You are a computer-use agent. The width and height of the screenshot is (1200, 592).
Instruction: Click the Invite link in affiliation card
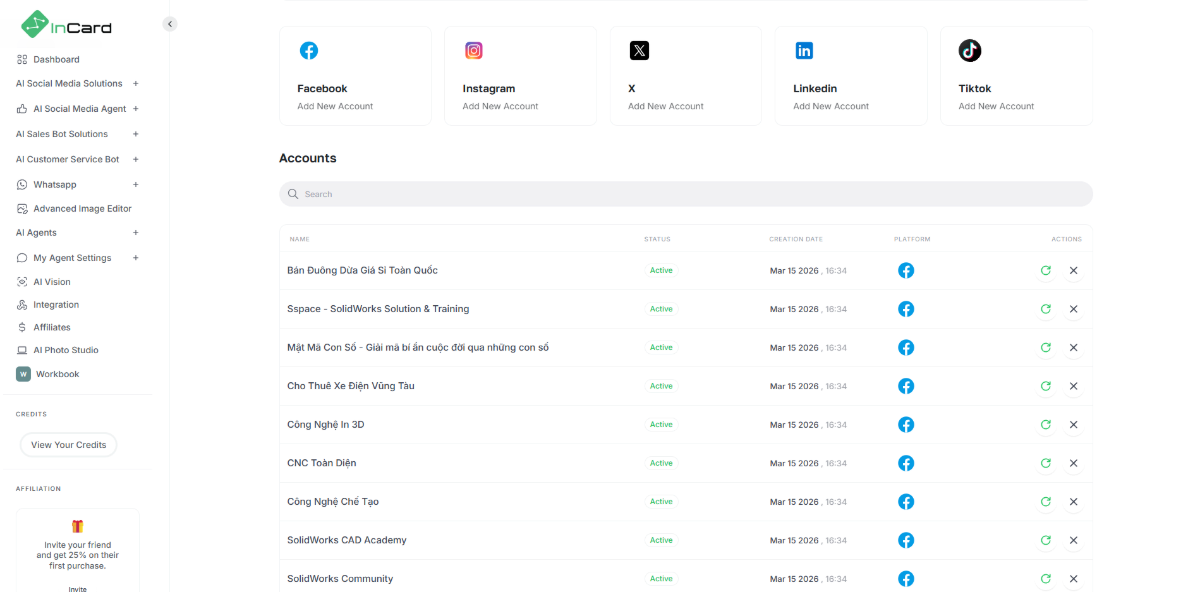click(77, 589)
